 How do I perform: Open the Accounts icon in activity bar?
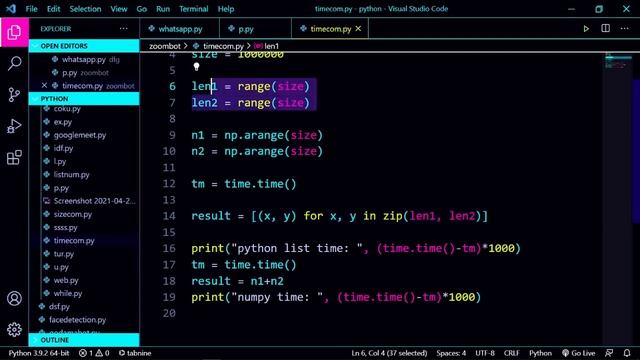(14, 298)
